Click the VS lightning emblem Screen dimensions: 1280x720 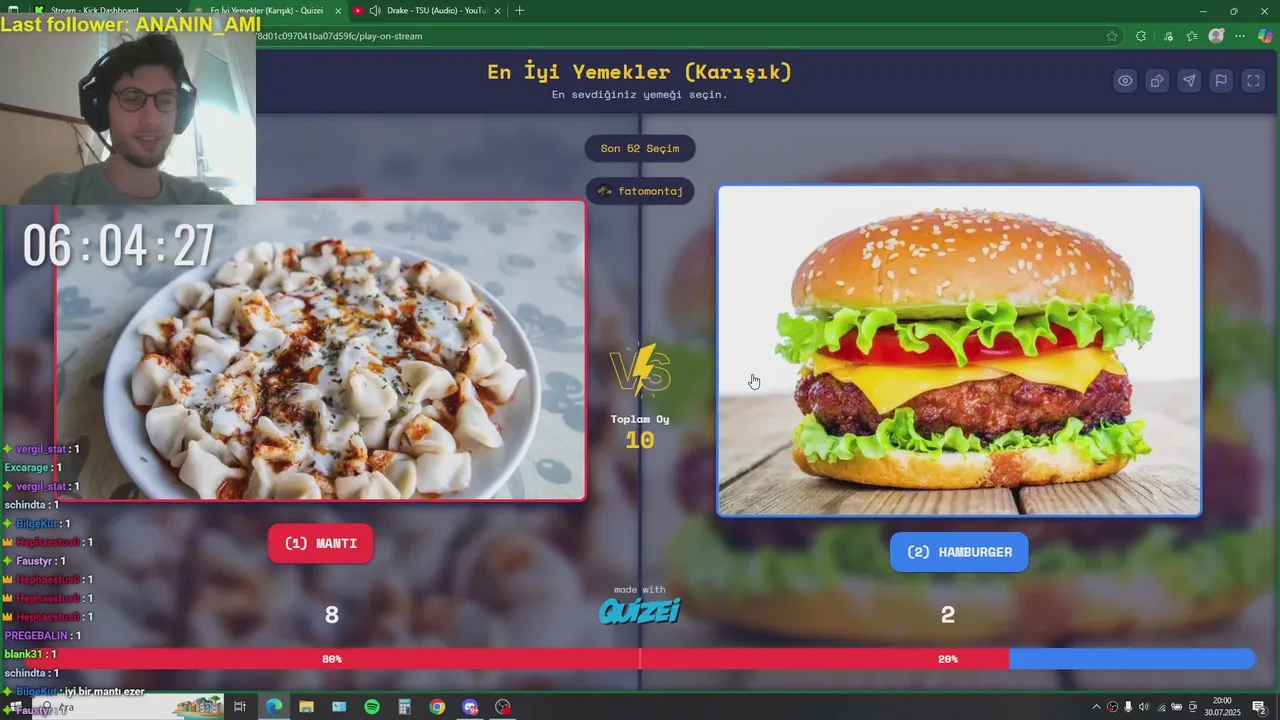[x=640, y=370]
